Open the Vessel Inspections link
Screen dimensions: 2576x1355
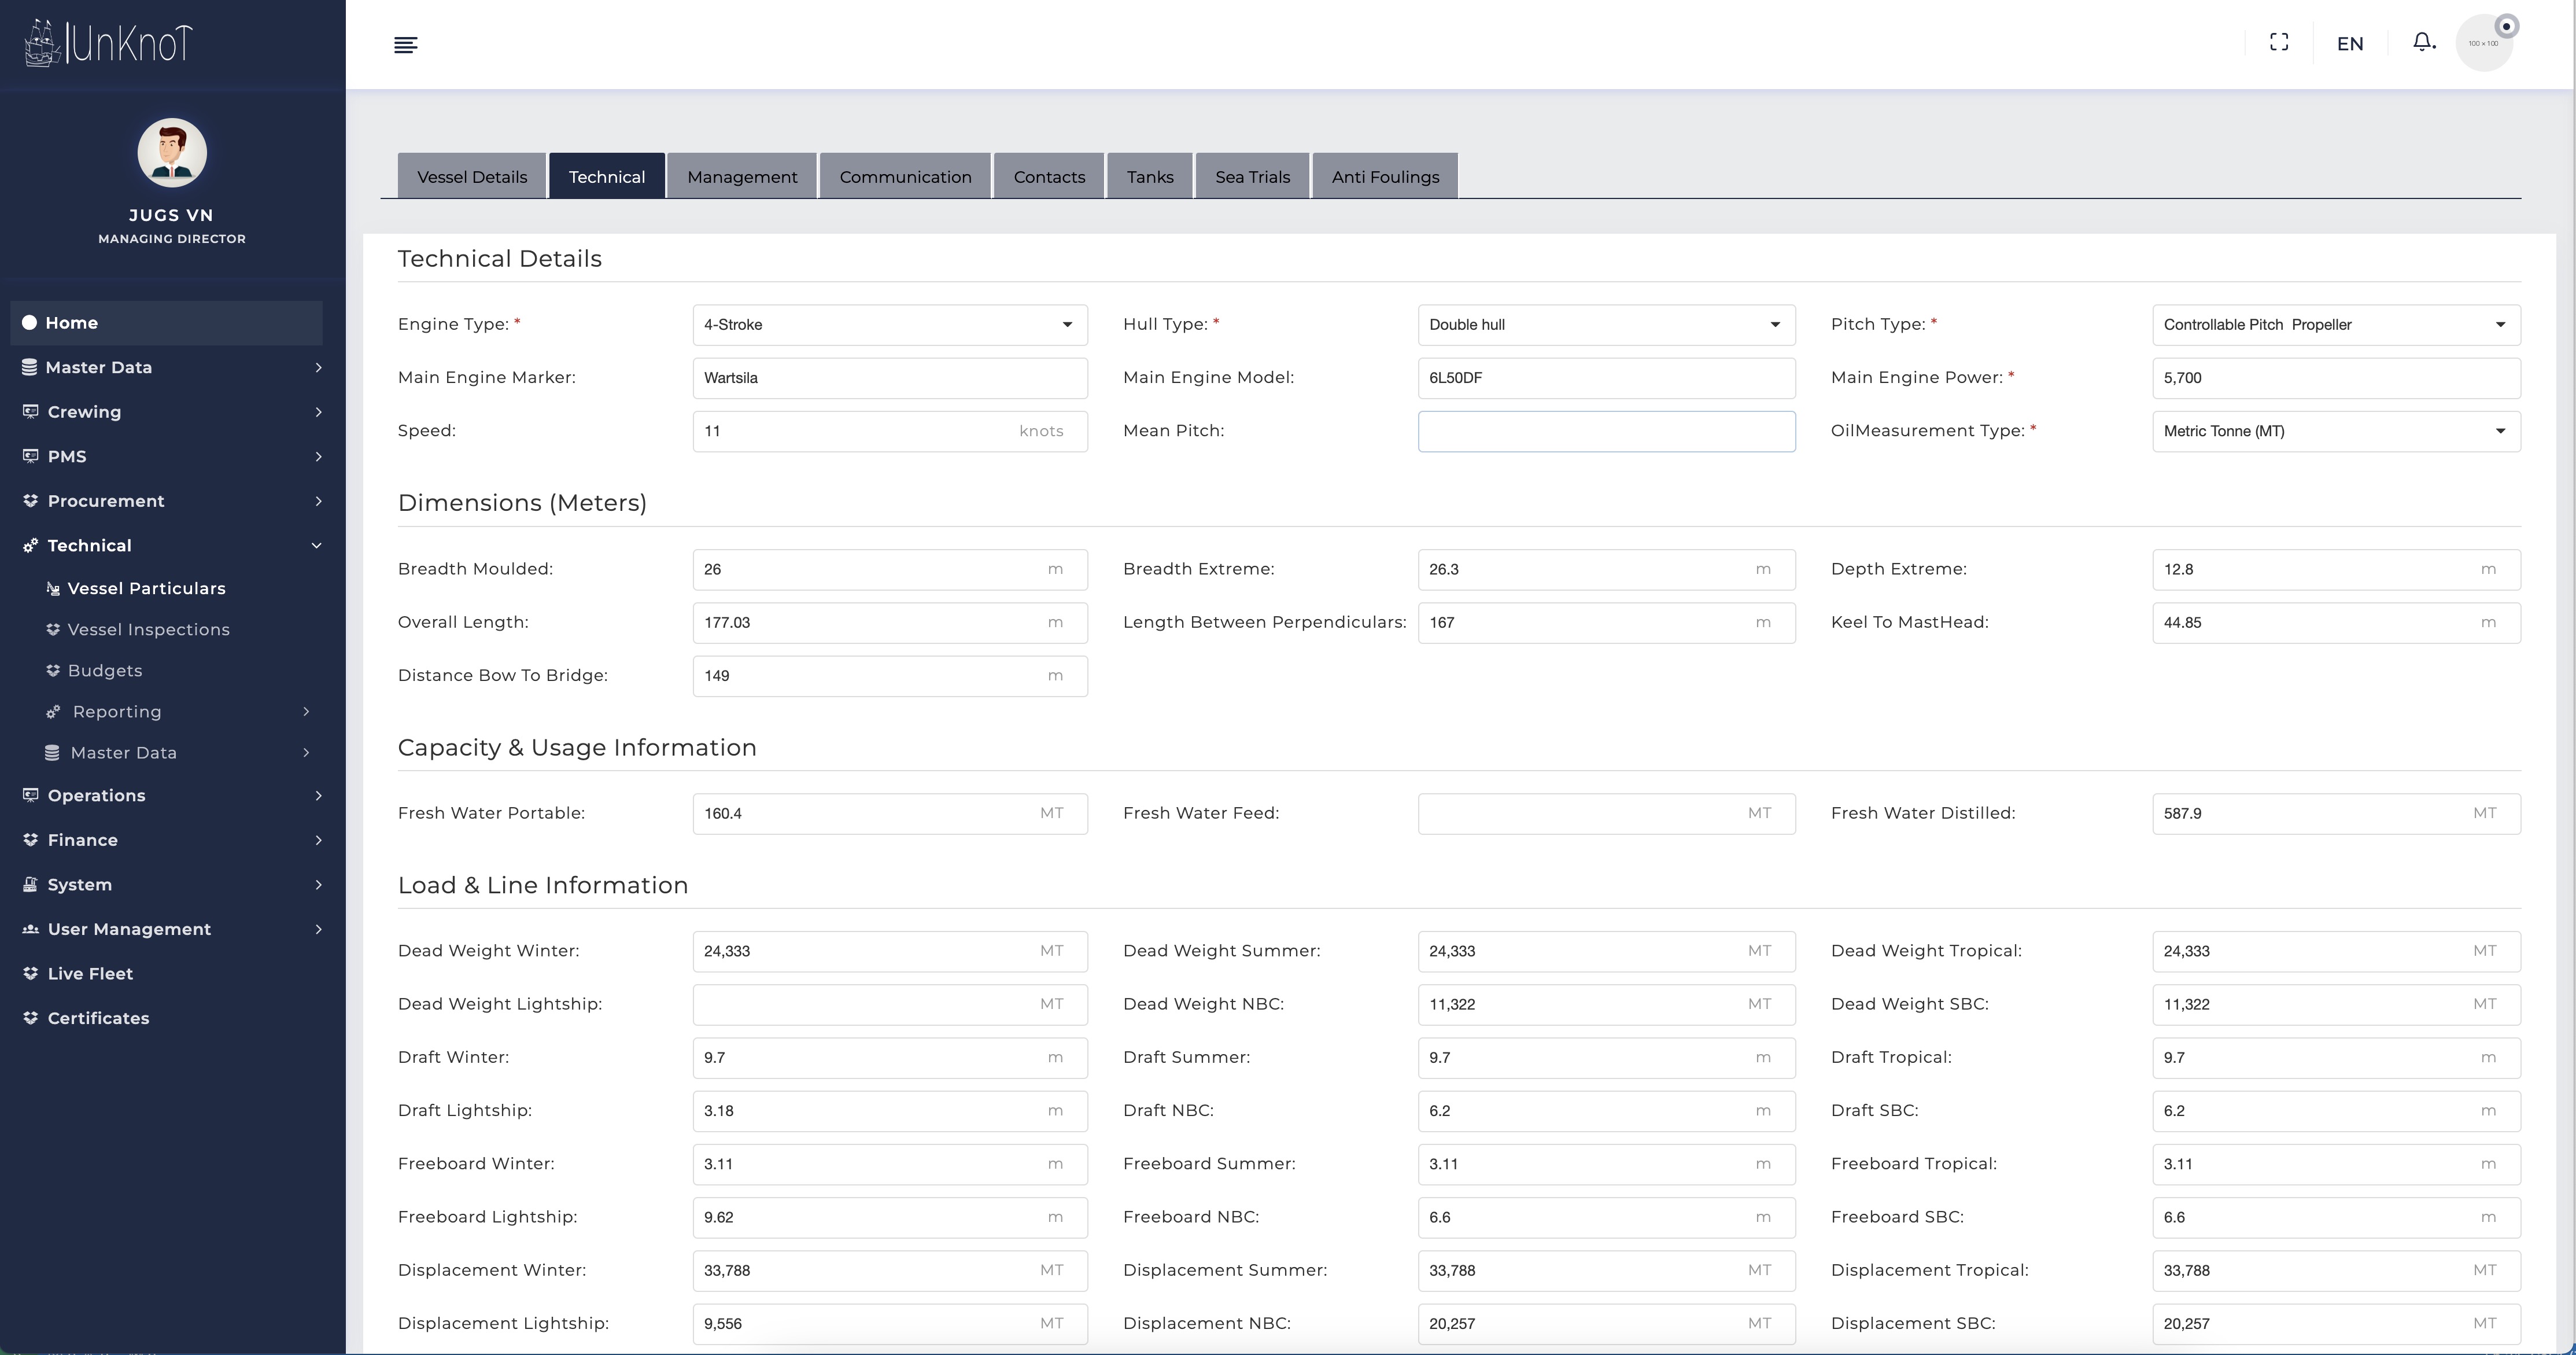148,629
